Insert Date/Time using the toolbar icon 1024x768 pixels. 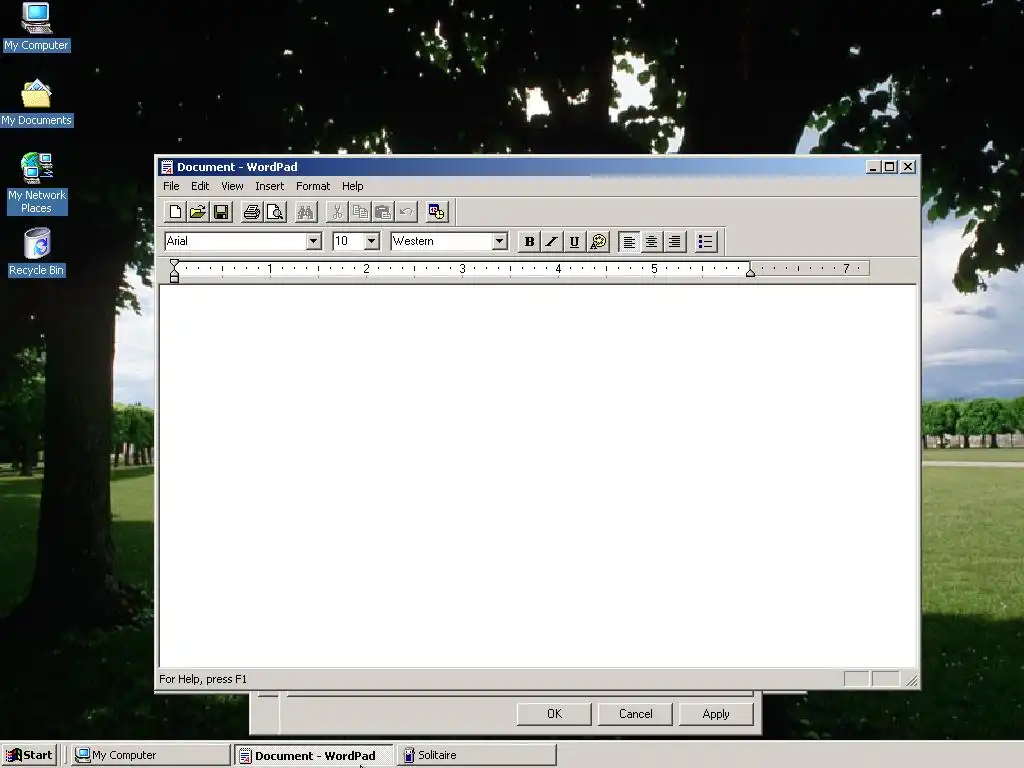click(436, 212)
